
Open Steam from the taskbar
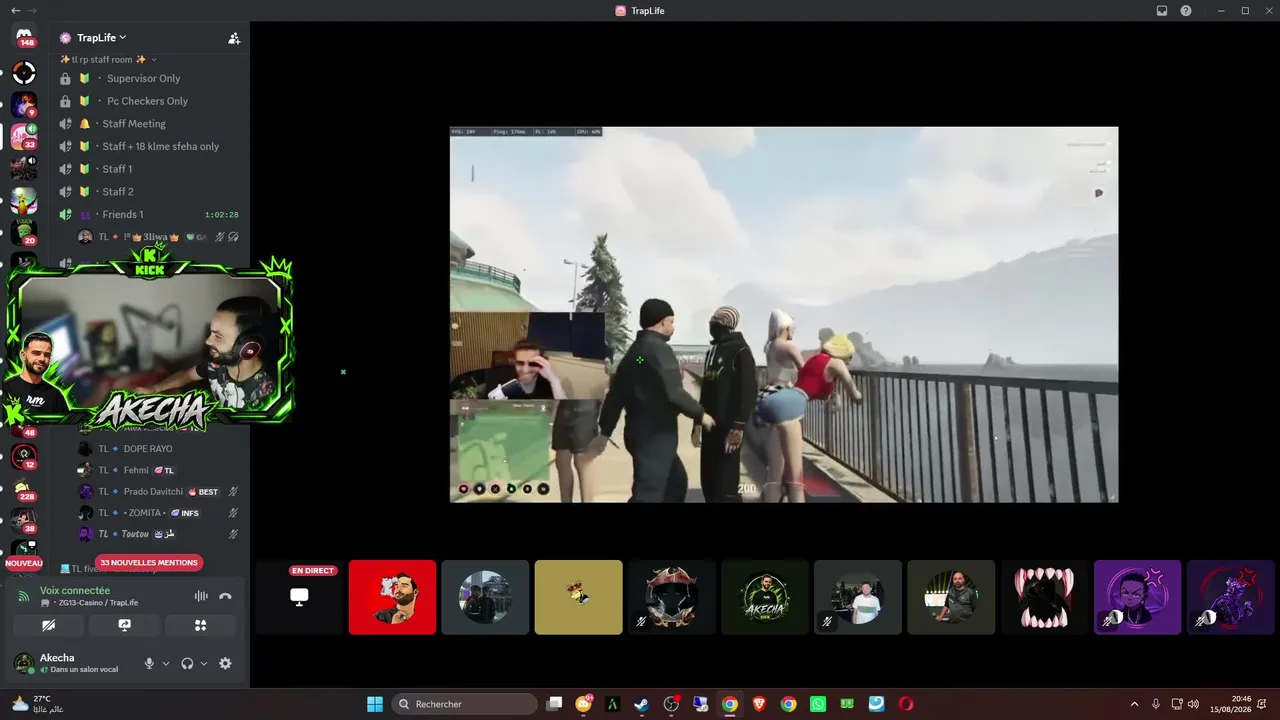tap(642, 704)
